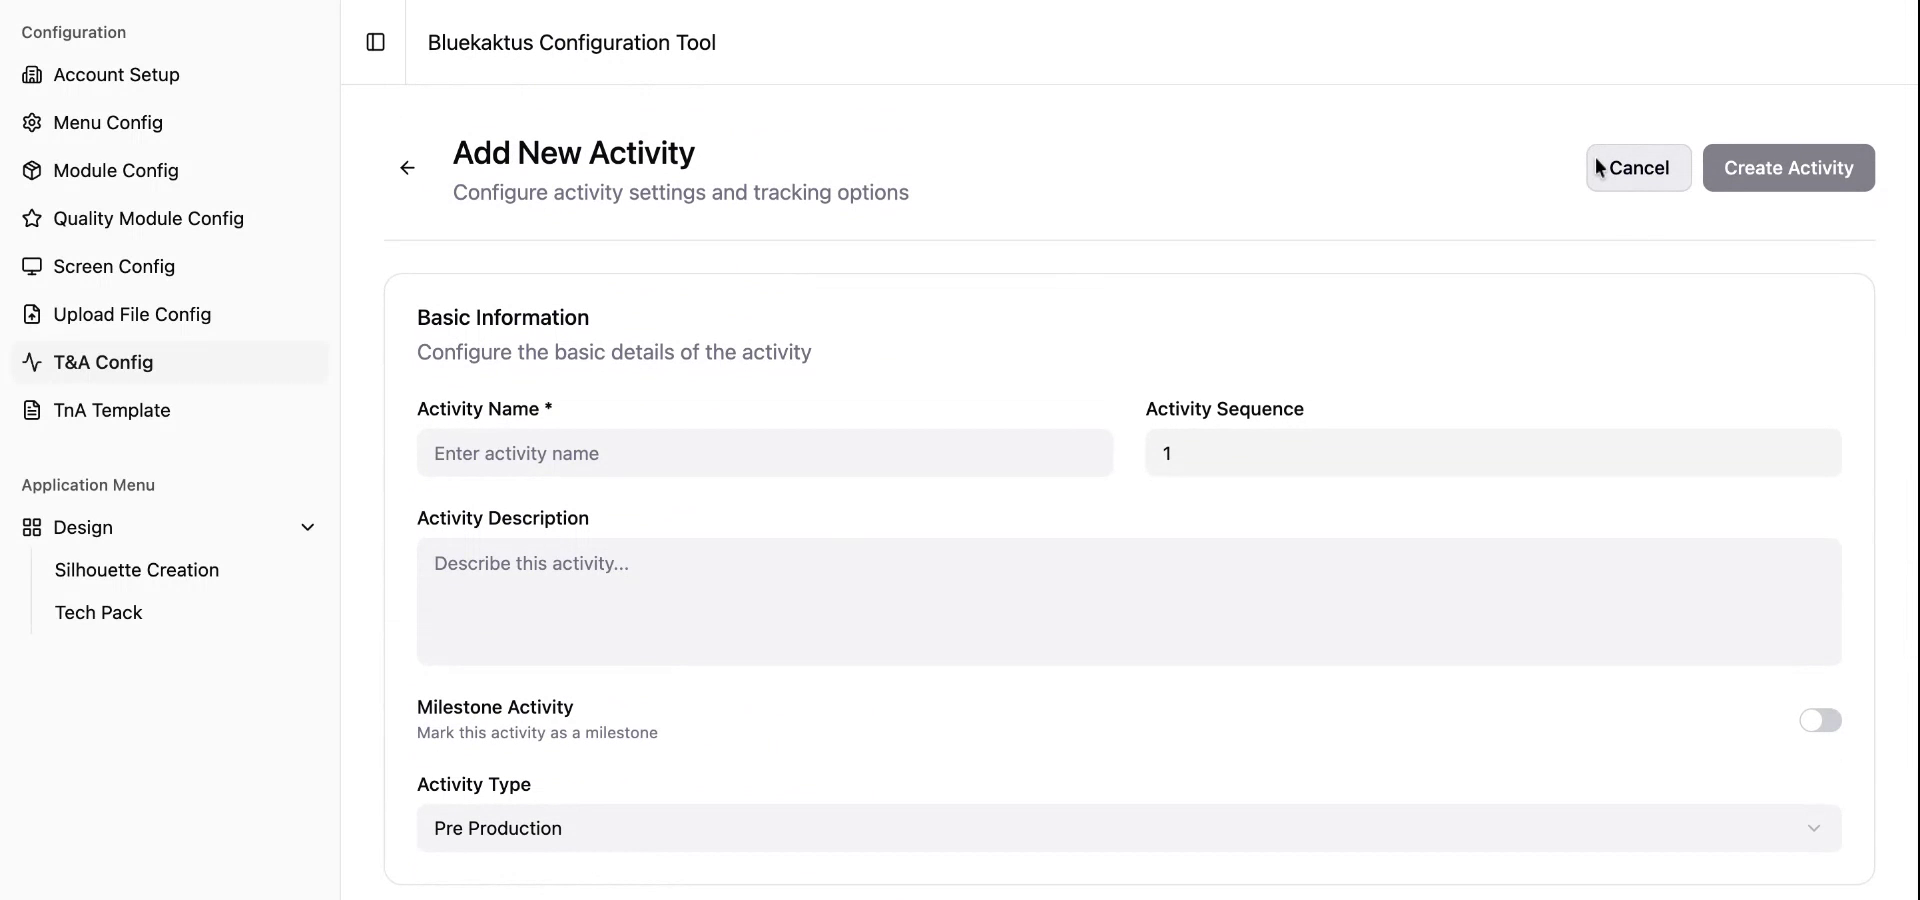Collapse the Design menu chevron
Viewport: 1920px width, 900px height.
308,528
